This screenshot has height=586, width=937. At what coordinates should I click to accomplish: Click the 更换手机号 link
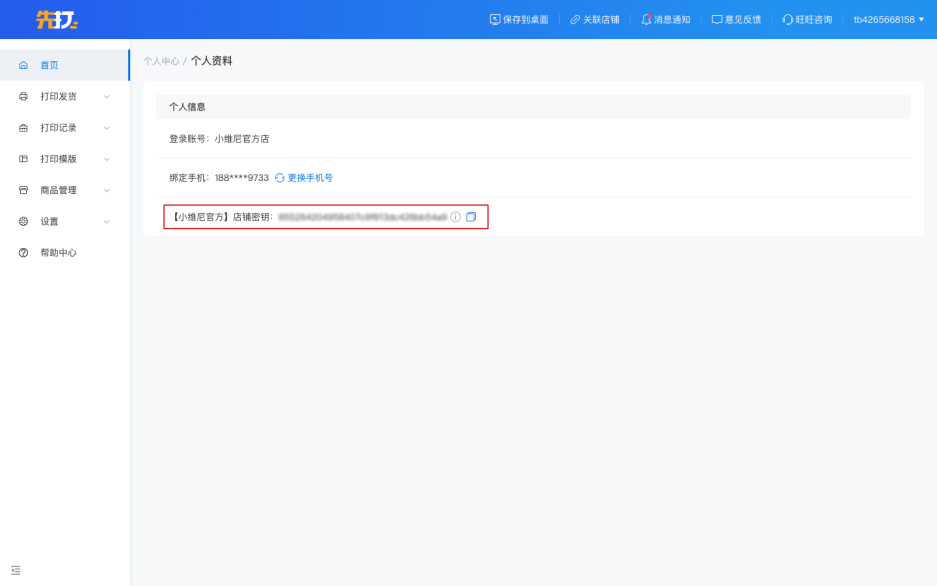(310, 178)
